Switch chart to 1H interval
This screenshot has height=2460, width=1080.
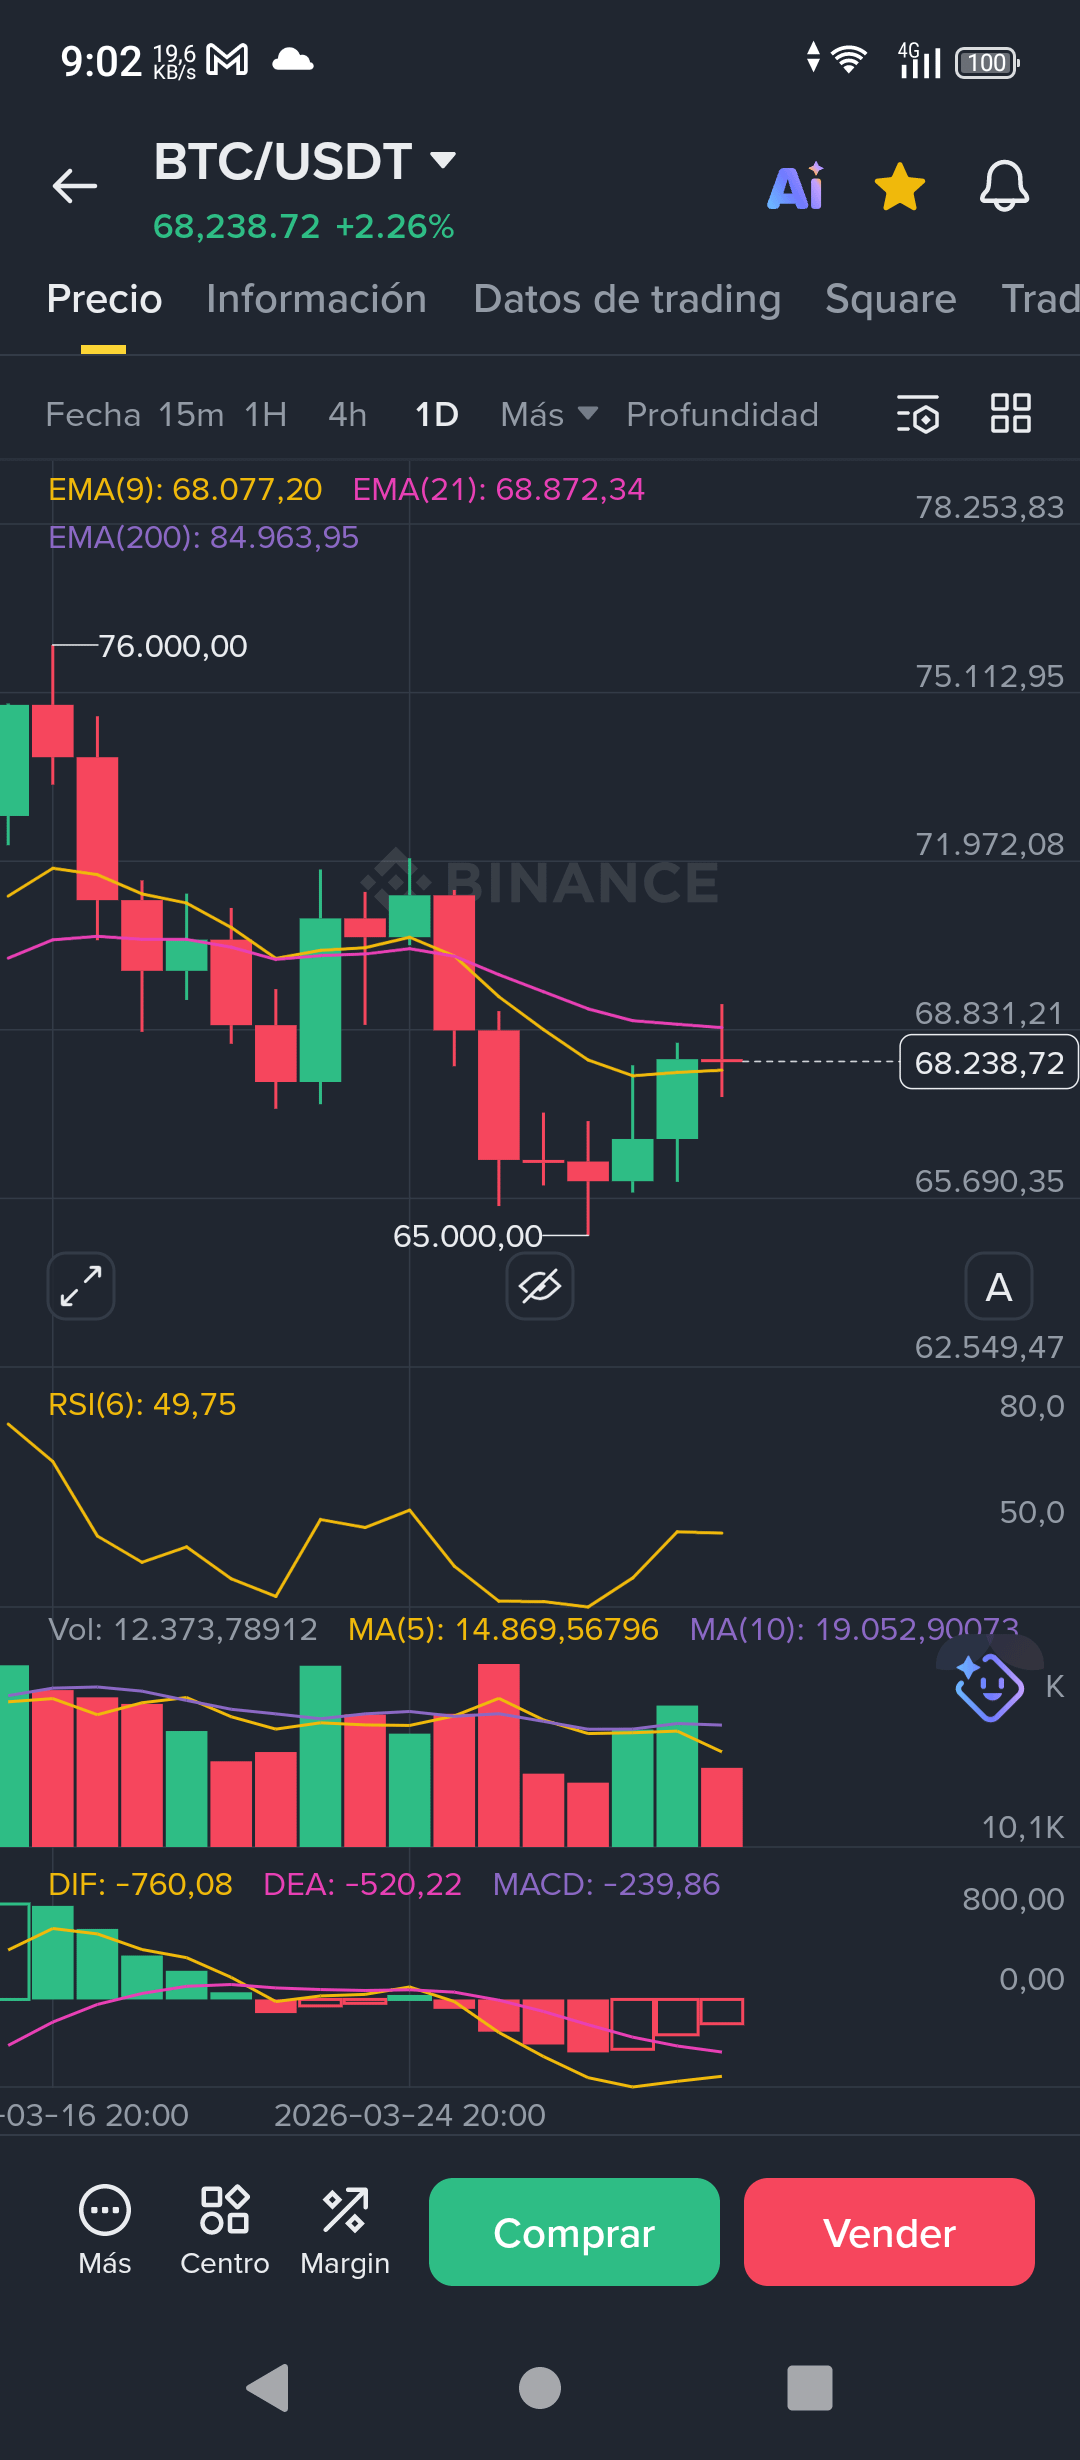[266, 414]
